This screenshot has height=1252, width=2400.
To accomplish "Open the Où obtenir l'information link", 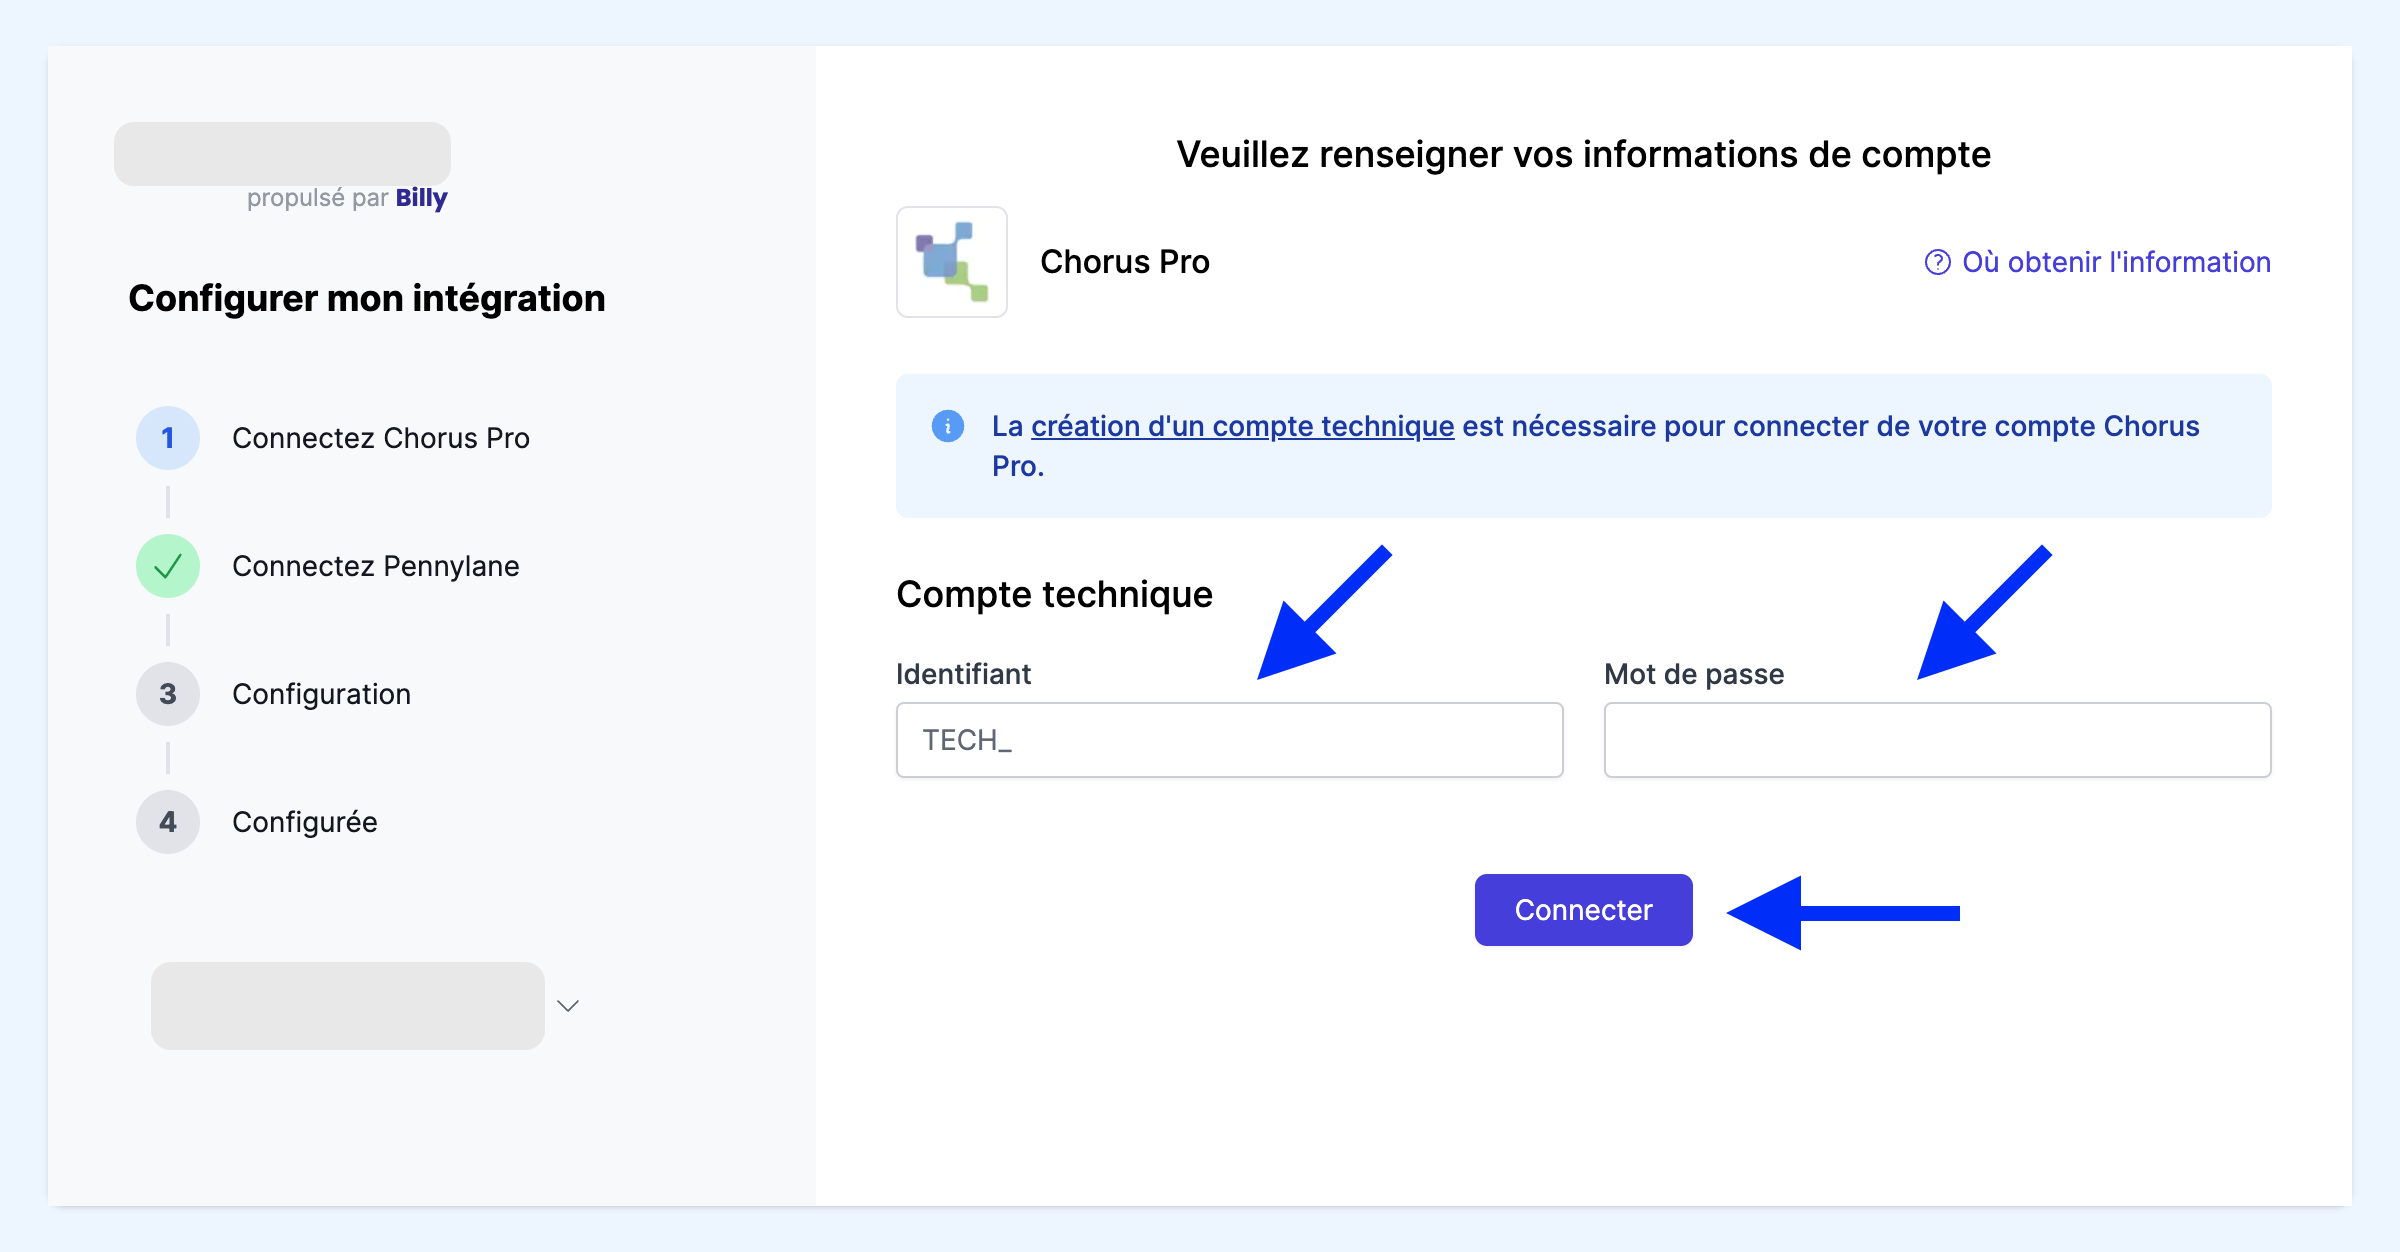I will click(x=2116, y=262).
